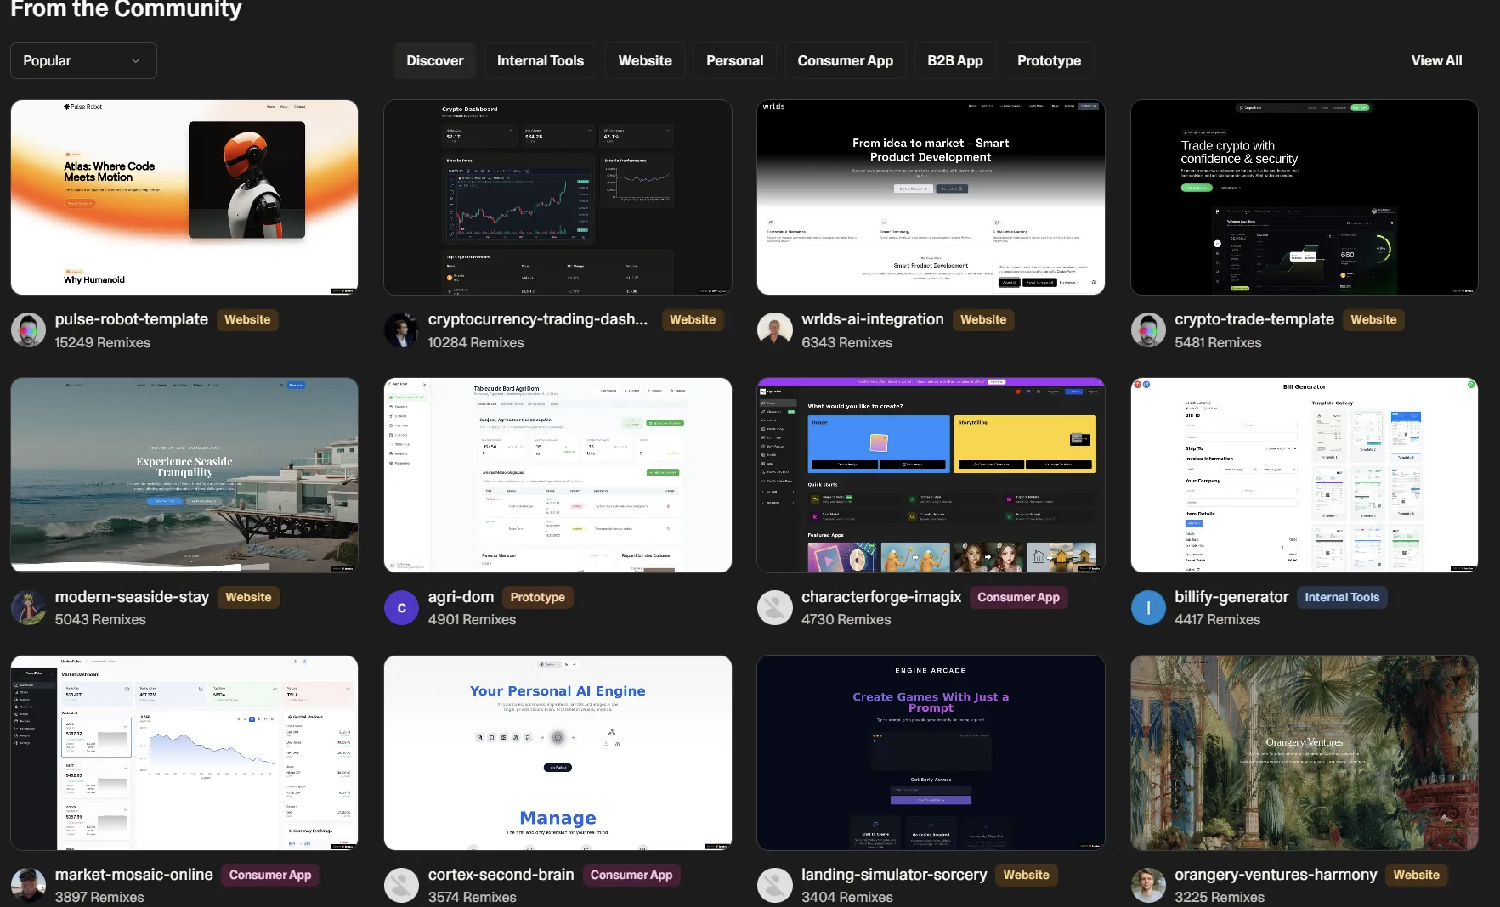Click the market-mosaic-online author avatar
Viewport: 1500px width, 907px height.
(28, 885)
